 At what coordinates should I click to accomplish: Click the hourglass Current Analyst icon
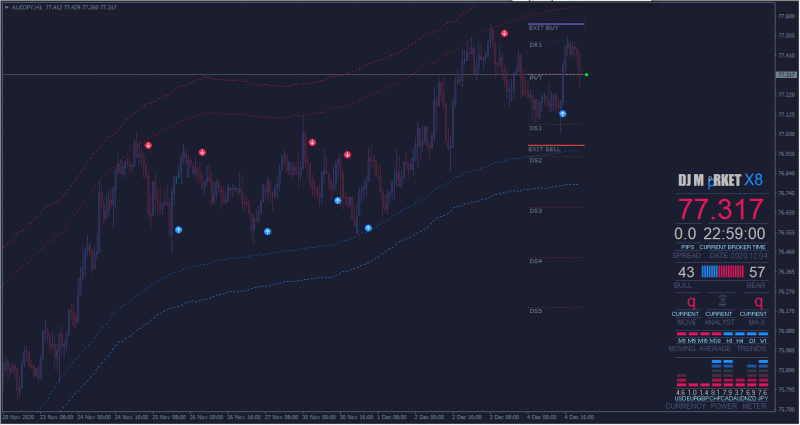(x=721, y=299)
